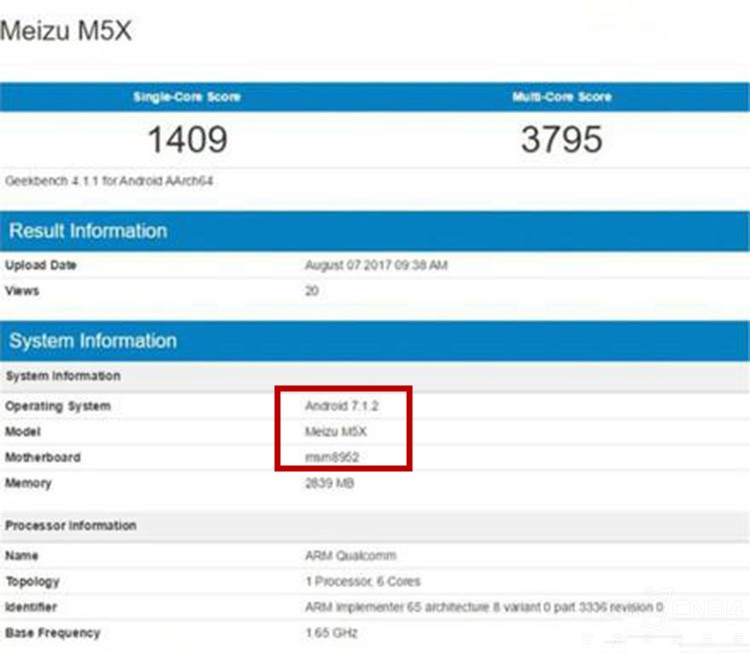750x653 pixels.
Task: Click the Processor Information subheader row
Action: 71,526
